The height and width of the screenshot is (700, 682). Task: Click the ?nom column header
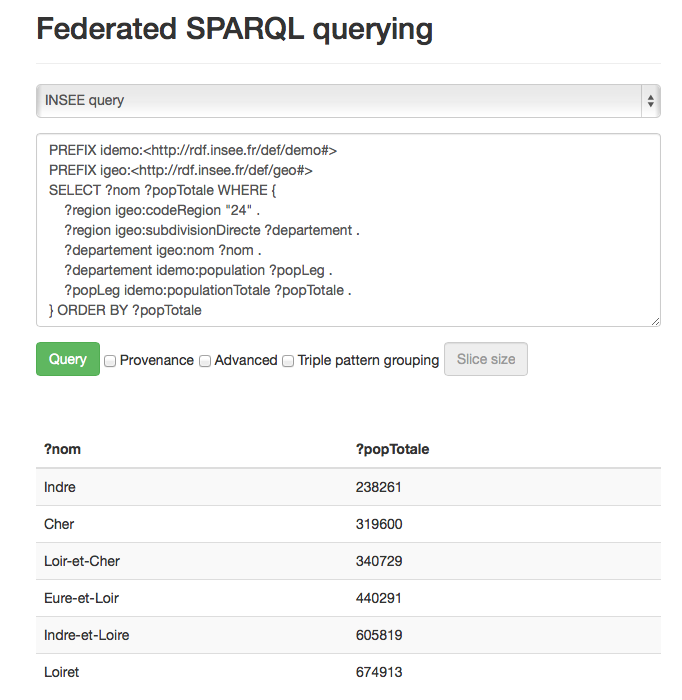click(62, 449)
